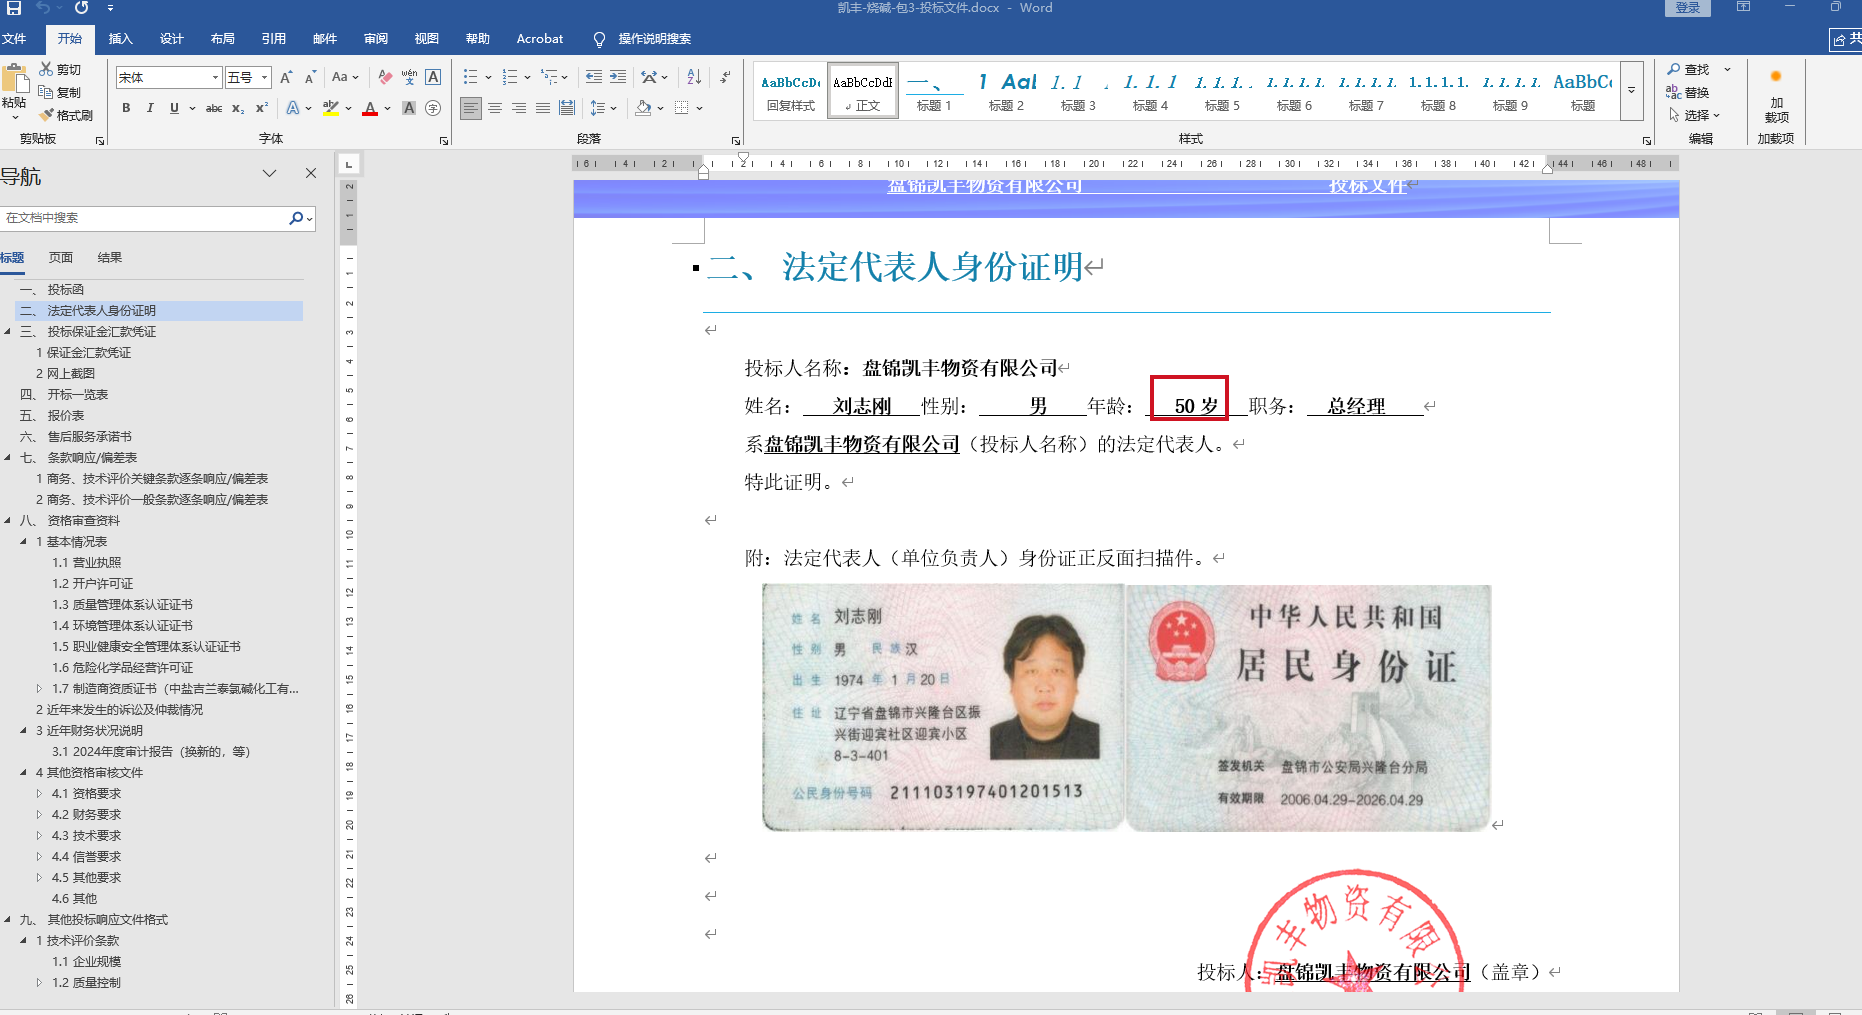This screenshot has width=1862, height=1015.
Task: Increase paragraph indent
Action: 618,77
